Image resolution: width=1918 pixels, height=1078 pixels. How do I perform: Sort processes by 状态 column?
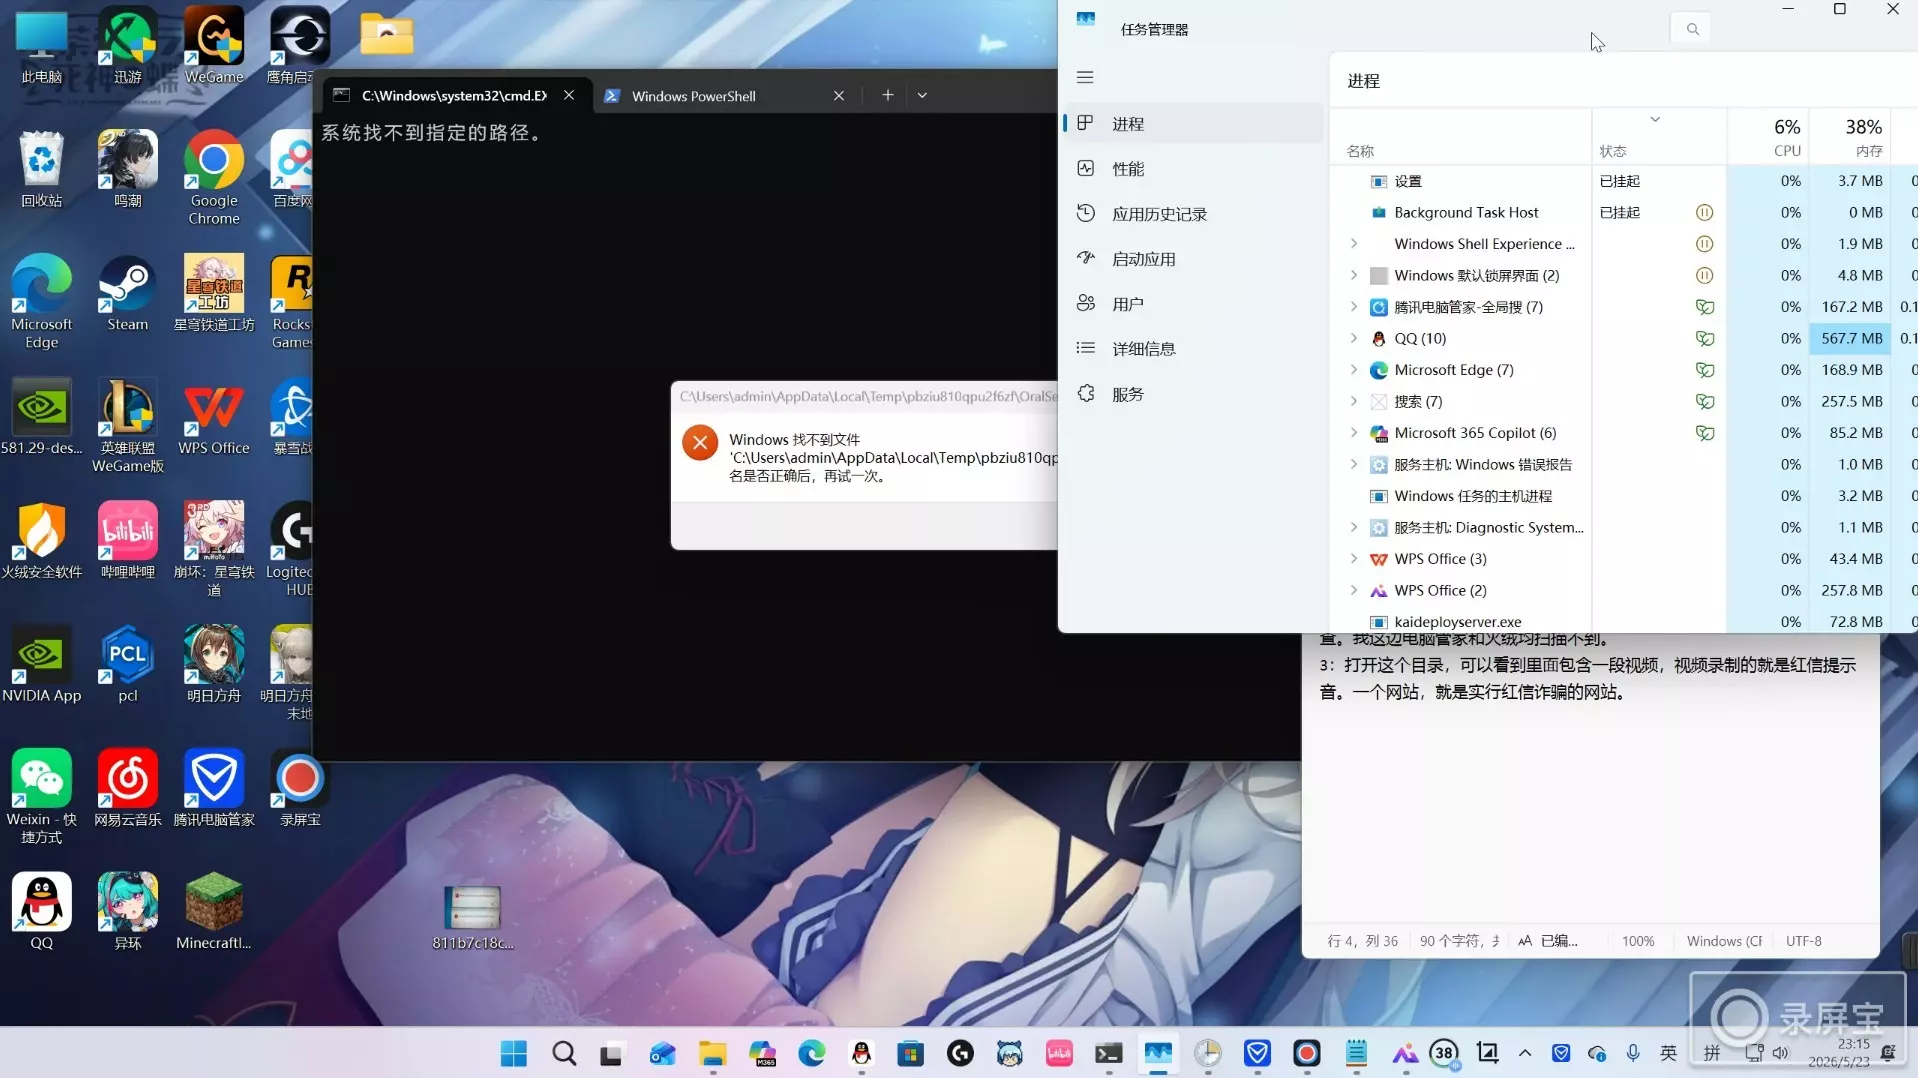[x=1659, y=137]
